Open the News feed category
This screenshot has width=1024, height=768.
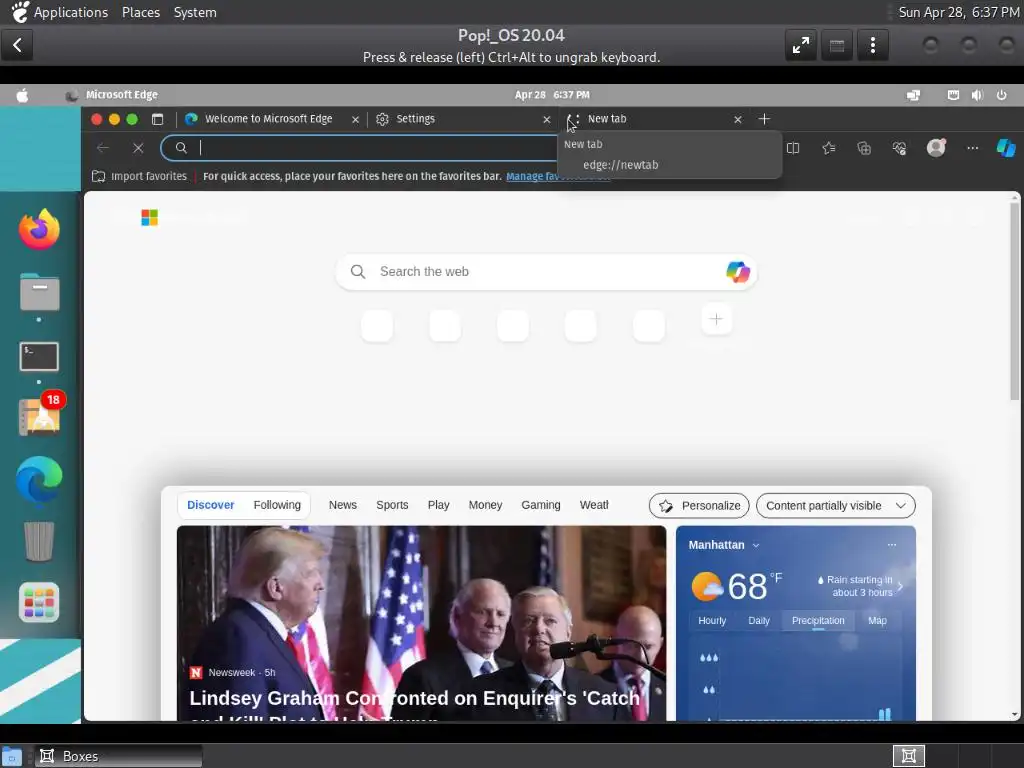point(343,505)
